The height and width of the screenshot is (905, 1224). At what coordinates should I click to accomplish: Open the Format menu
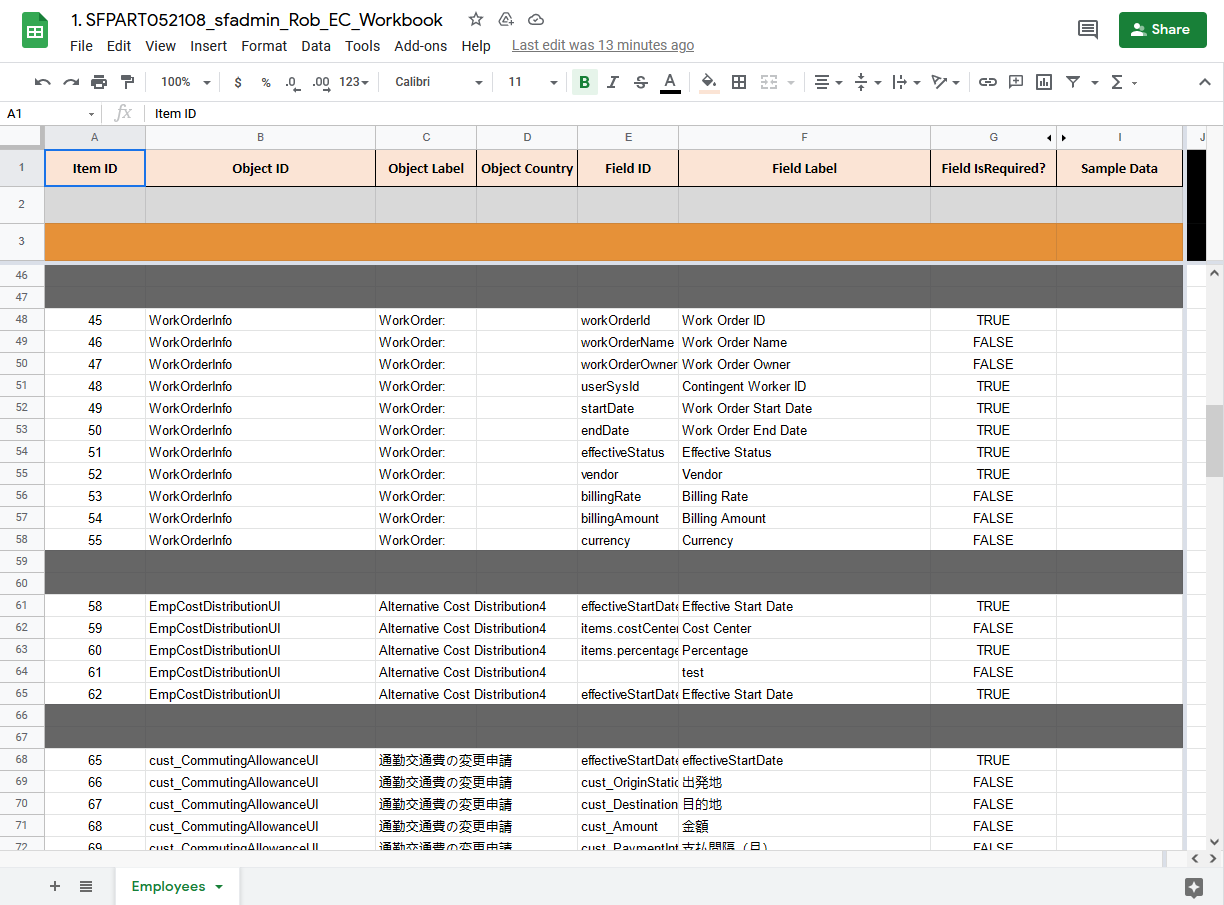(x=264, y=45)
